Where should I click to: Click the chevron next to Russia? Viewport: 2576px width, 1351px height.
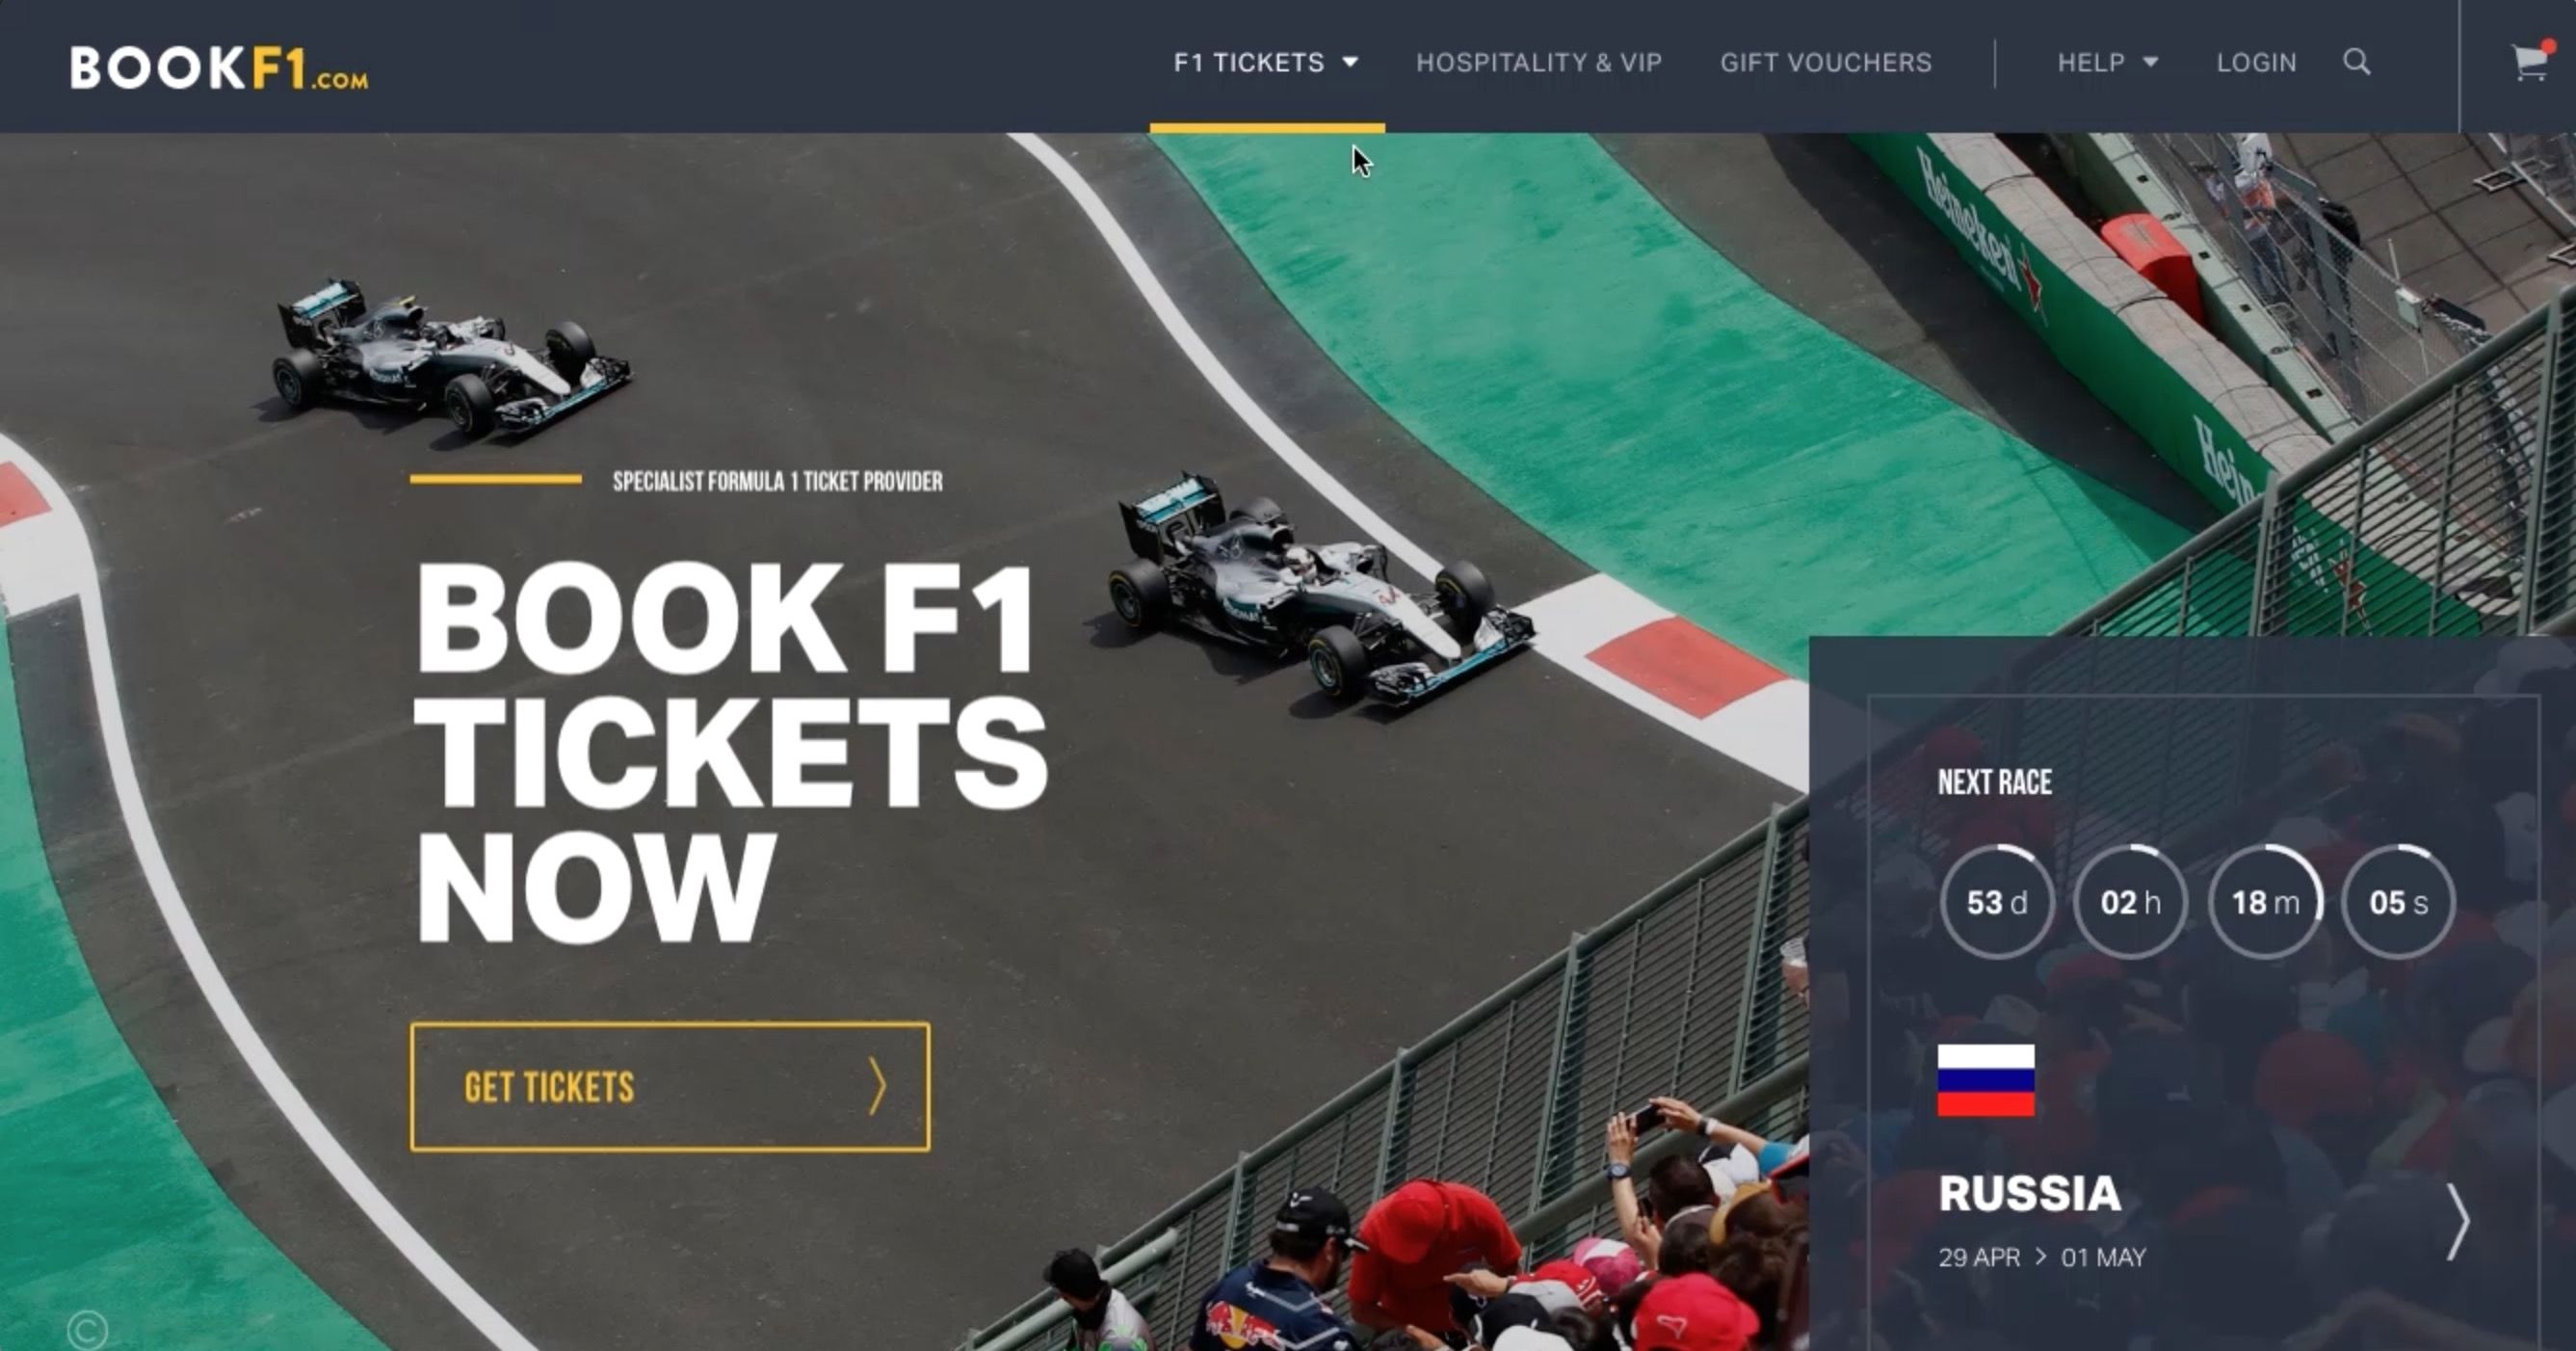[2457, 1221]
